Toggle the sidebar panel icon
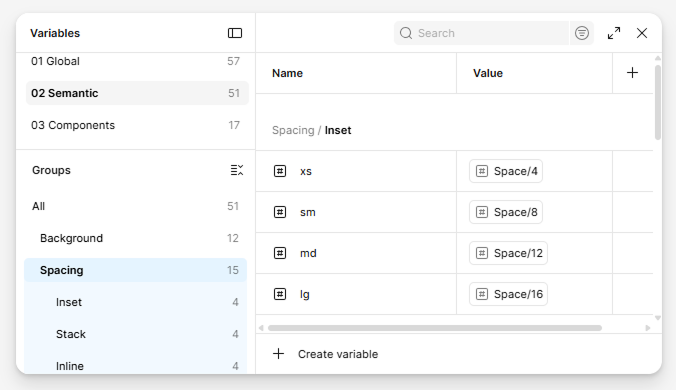Viewport: 676px width, 390px height. pyautogui.click(x=235, y=33)
